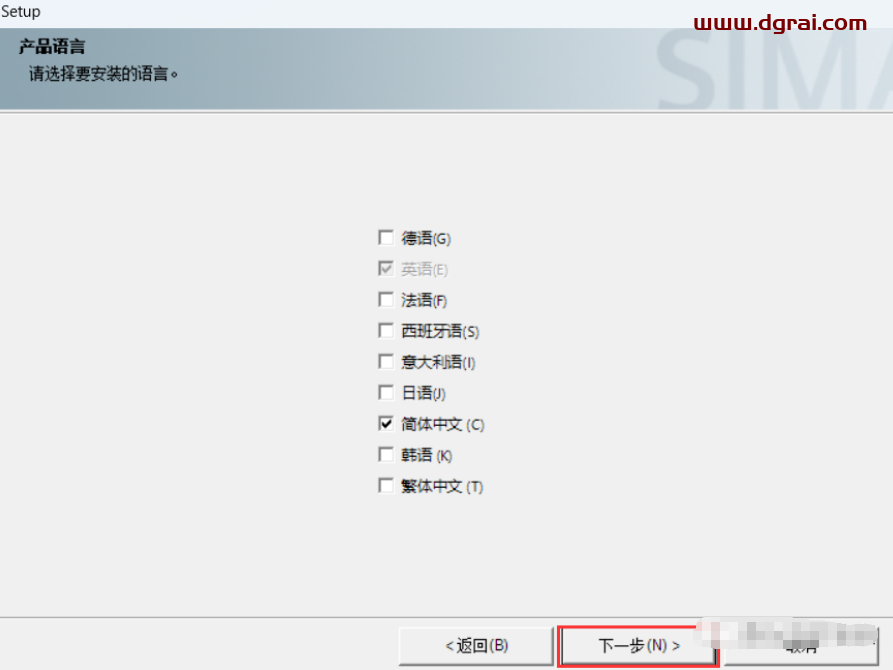Click the Setup window title text

pyautogui.click(x=21, y=12)
